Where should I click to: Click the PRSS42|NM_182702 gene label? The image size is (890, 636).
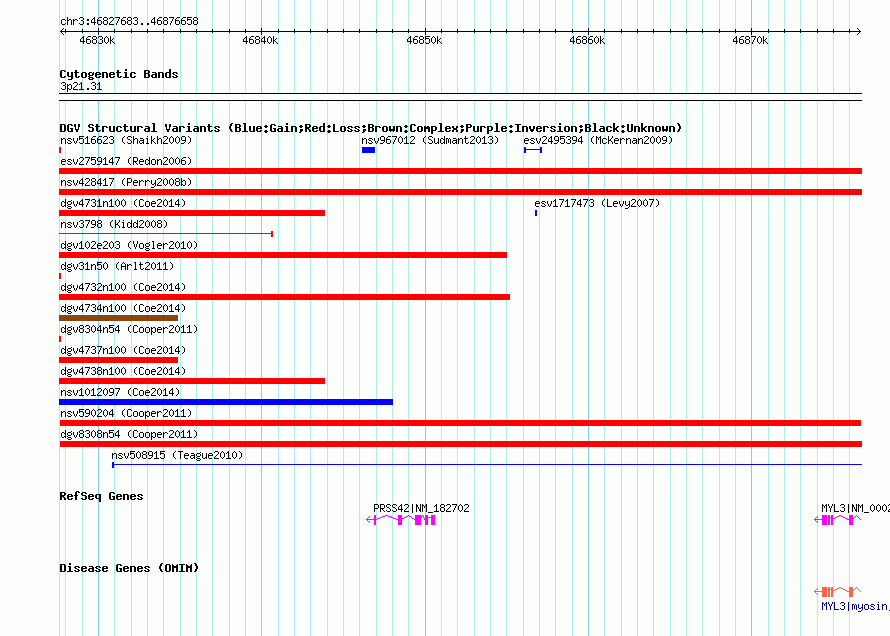click(421, 508)
